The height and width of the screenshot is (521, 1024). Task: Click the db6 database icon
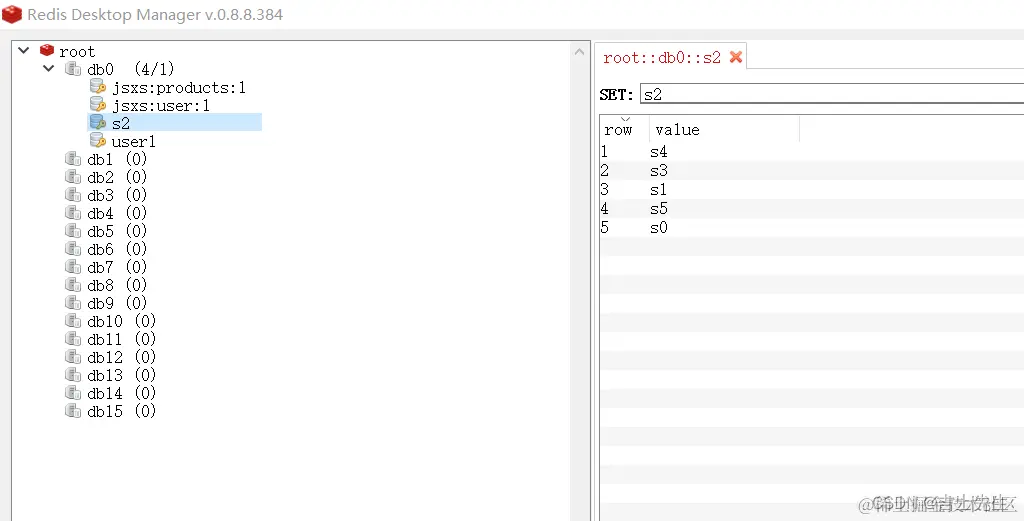point(72,248)
